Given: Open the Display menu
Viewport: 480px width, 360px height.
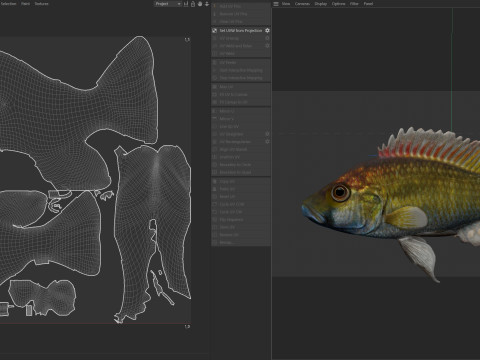Looking at the screenshot, I should point(321,4).
